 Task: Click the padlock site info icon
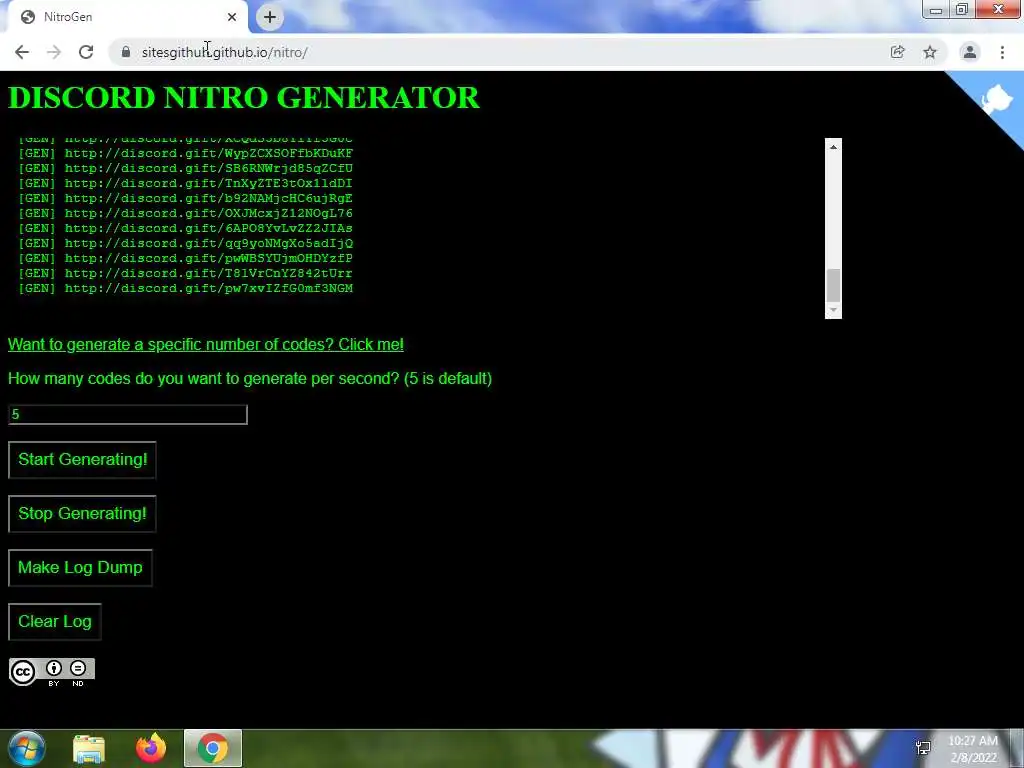126,52
